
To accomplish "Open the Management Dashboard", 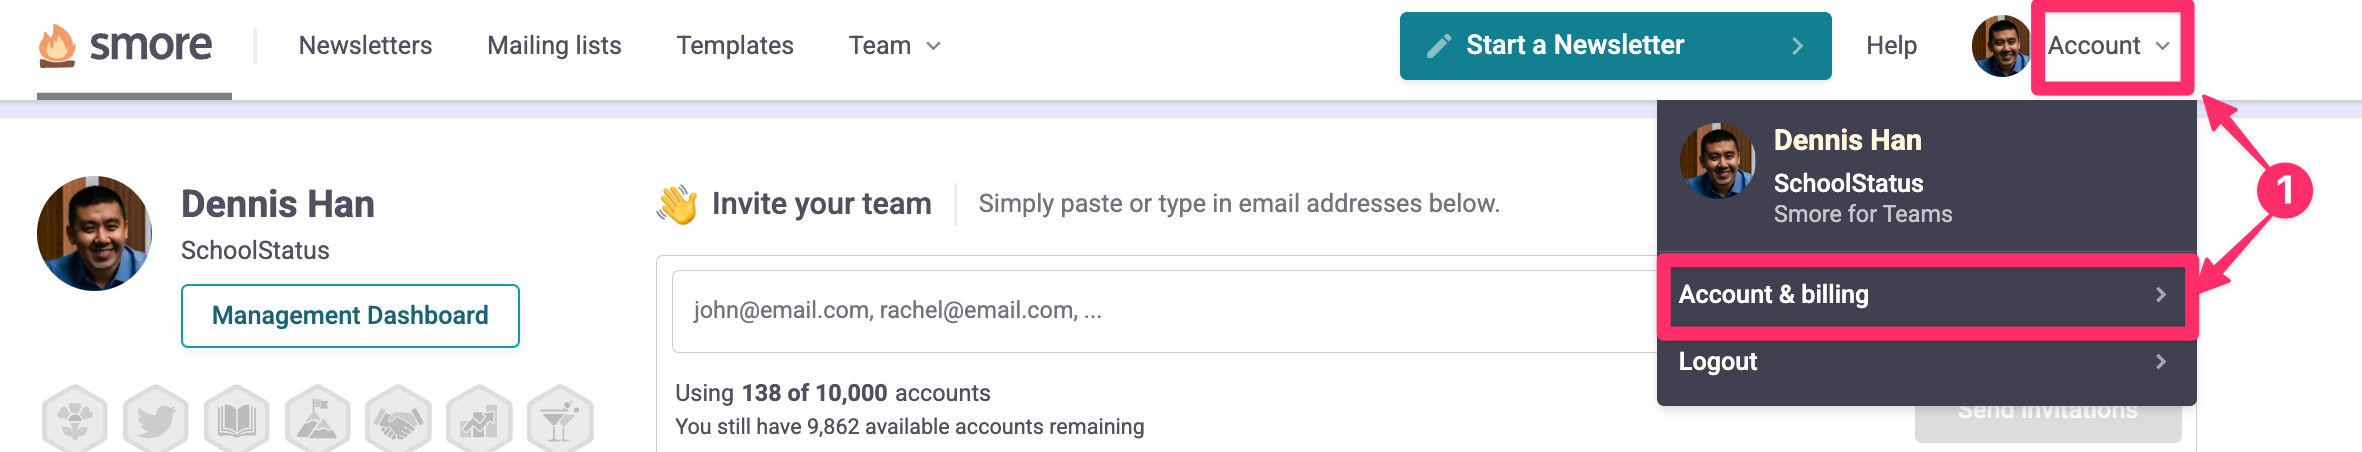I will click(x=350, y=316).
